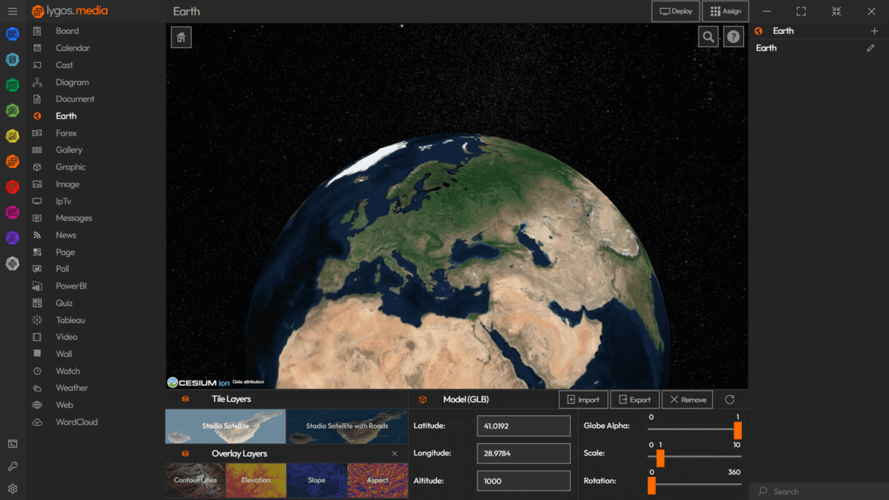Click the blue top workspace icon in sidebar

coord(12,34)
